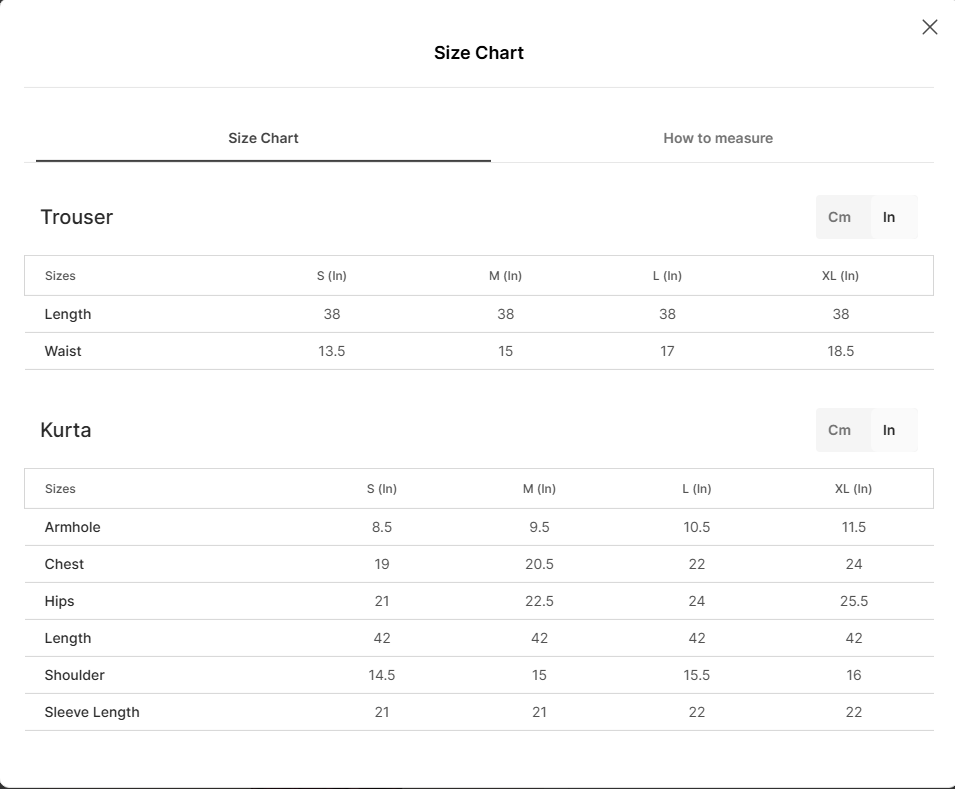Click the Kurta Armhole value 10.5 for L
Image resolution: width=955 pixels, height=789 pixels.
(697, 527)
